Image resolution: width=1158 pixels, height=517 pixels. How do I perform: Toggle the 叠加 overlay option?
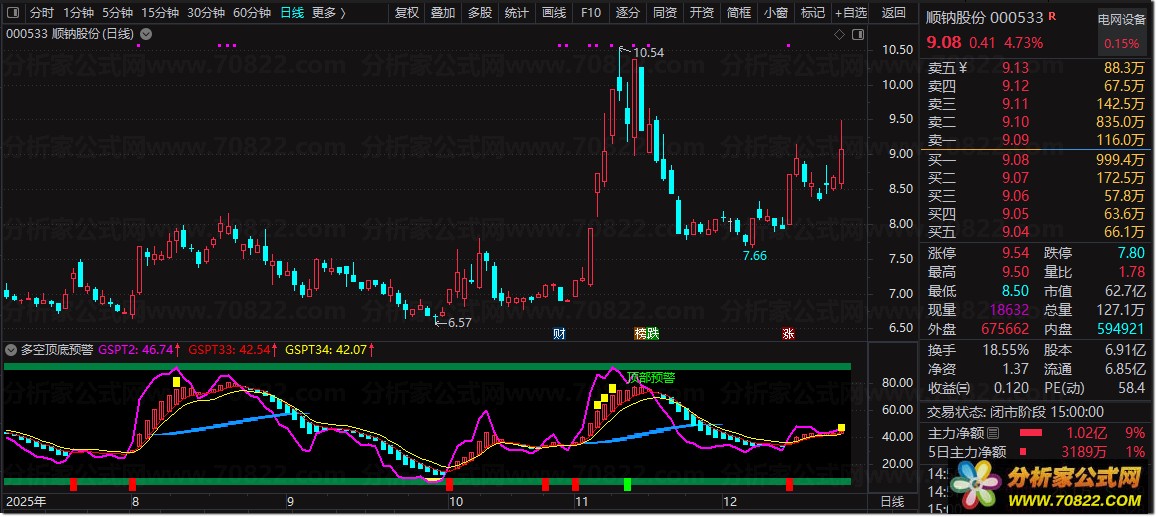(x=442, y=13)
